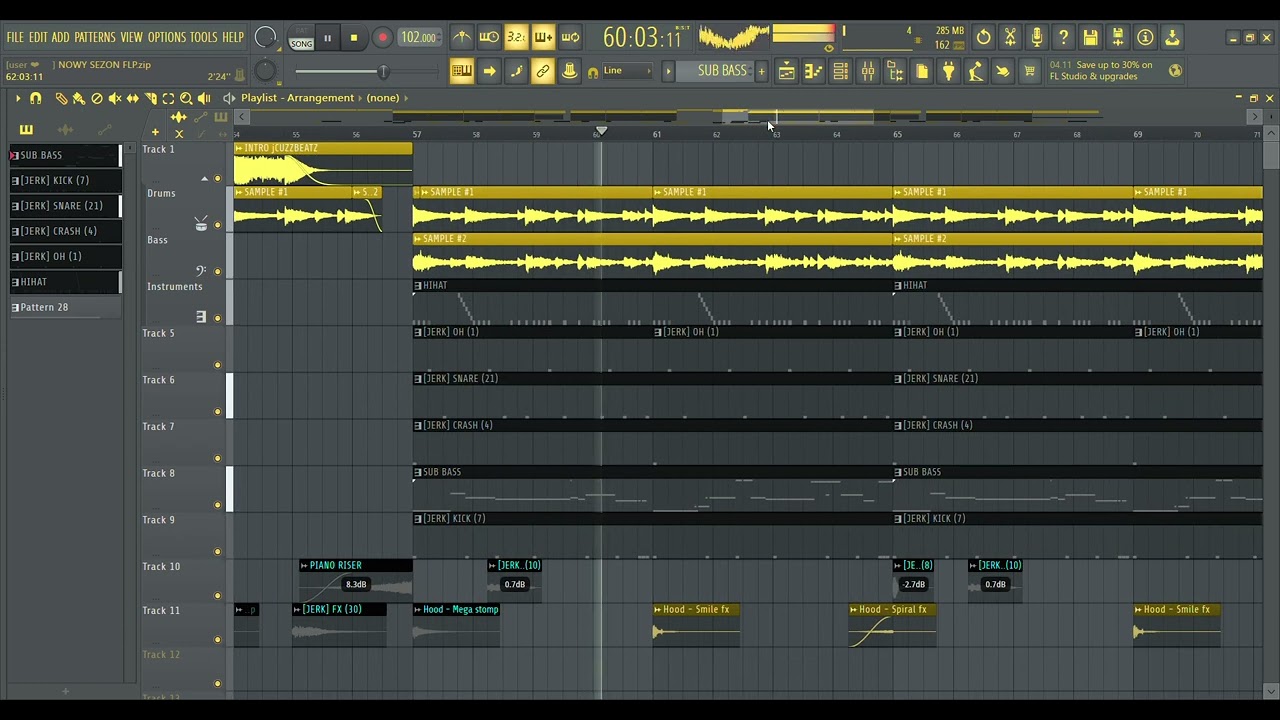
Task: Select the playlist pencil draw tool
Action: (x=61, y=98)
